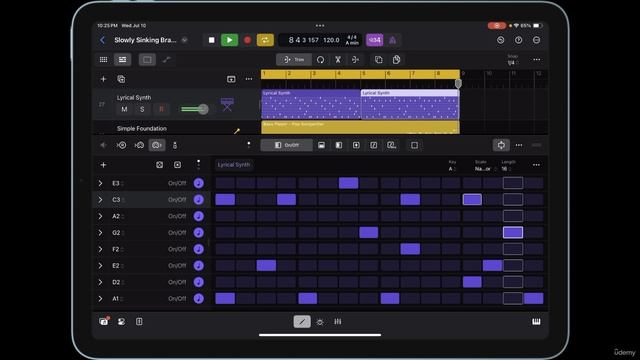The height and width of the screenshot is (360, 640).
Task: Click the duplicate track icon
Action: coord(121,79)
